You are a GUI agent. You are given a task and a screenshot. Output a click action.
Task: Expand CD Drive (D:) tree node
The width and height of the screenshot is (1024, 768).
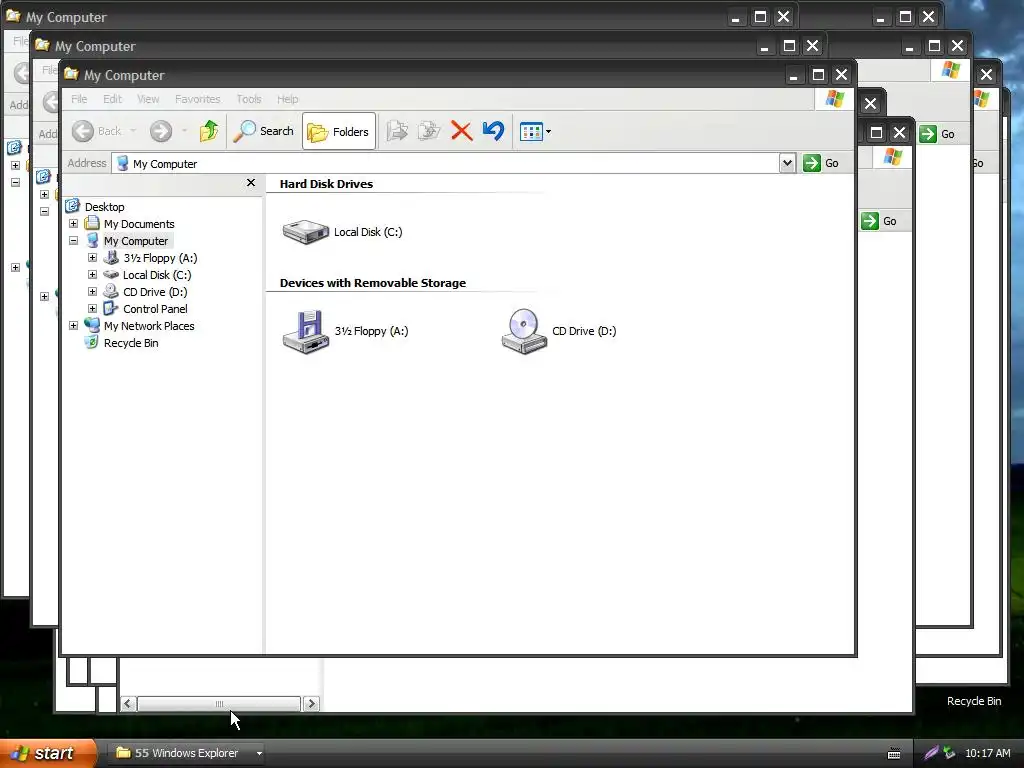point(92,292)
